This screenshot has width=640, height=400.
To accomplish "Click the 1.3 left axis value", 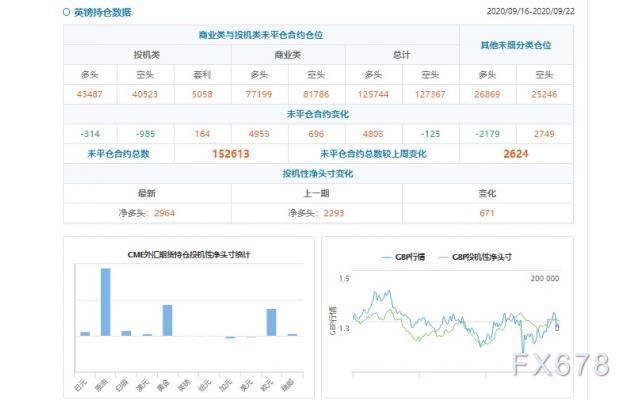I will 344,328.
